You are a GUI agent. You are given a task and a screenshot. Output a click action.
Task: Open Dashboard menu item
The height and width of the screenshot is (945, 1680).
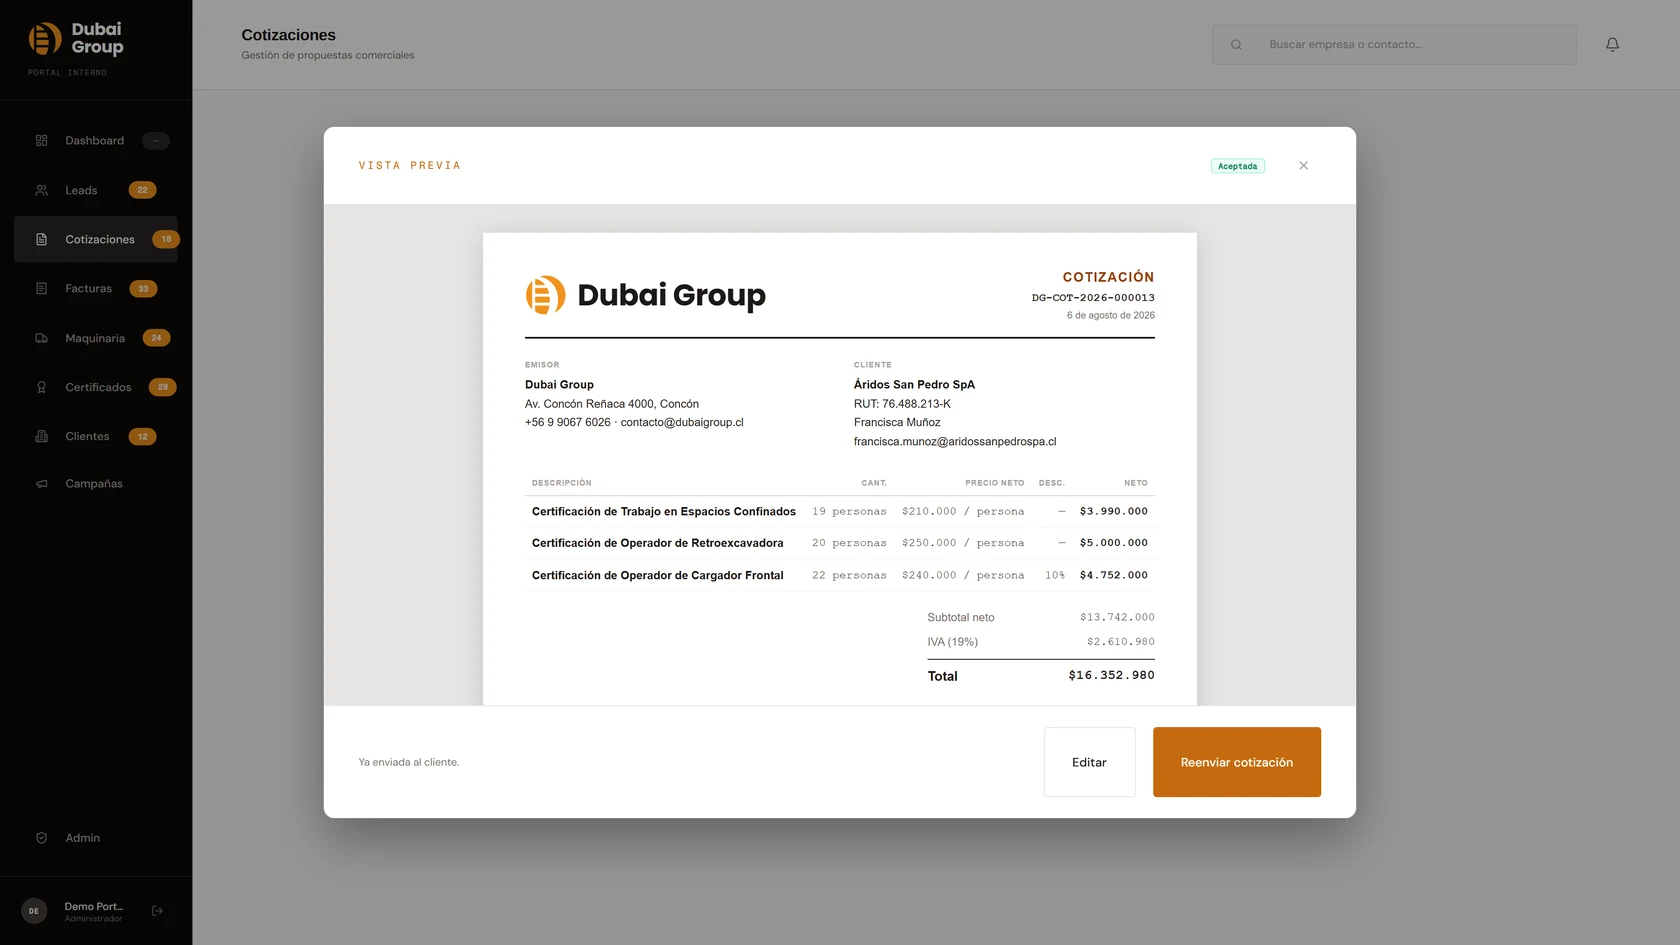click(96, 141)
